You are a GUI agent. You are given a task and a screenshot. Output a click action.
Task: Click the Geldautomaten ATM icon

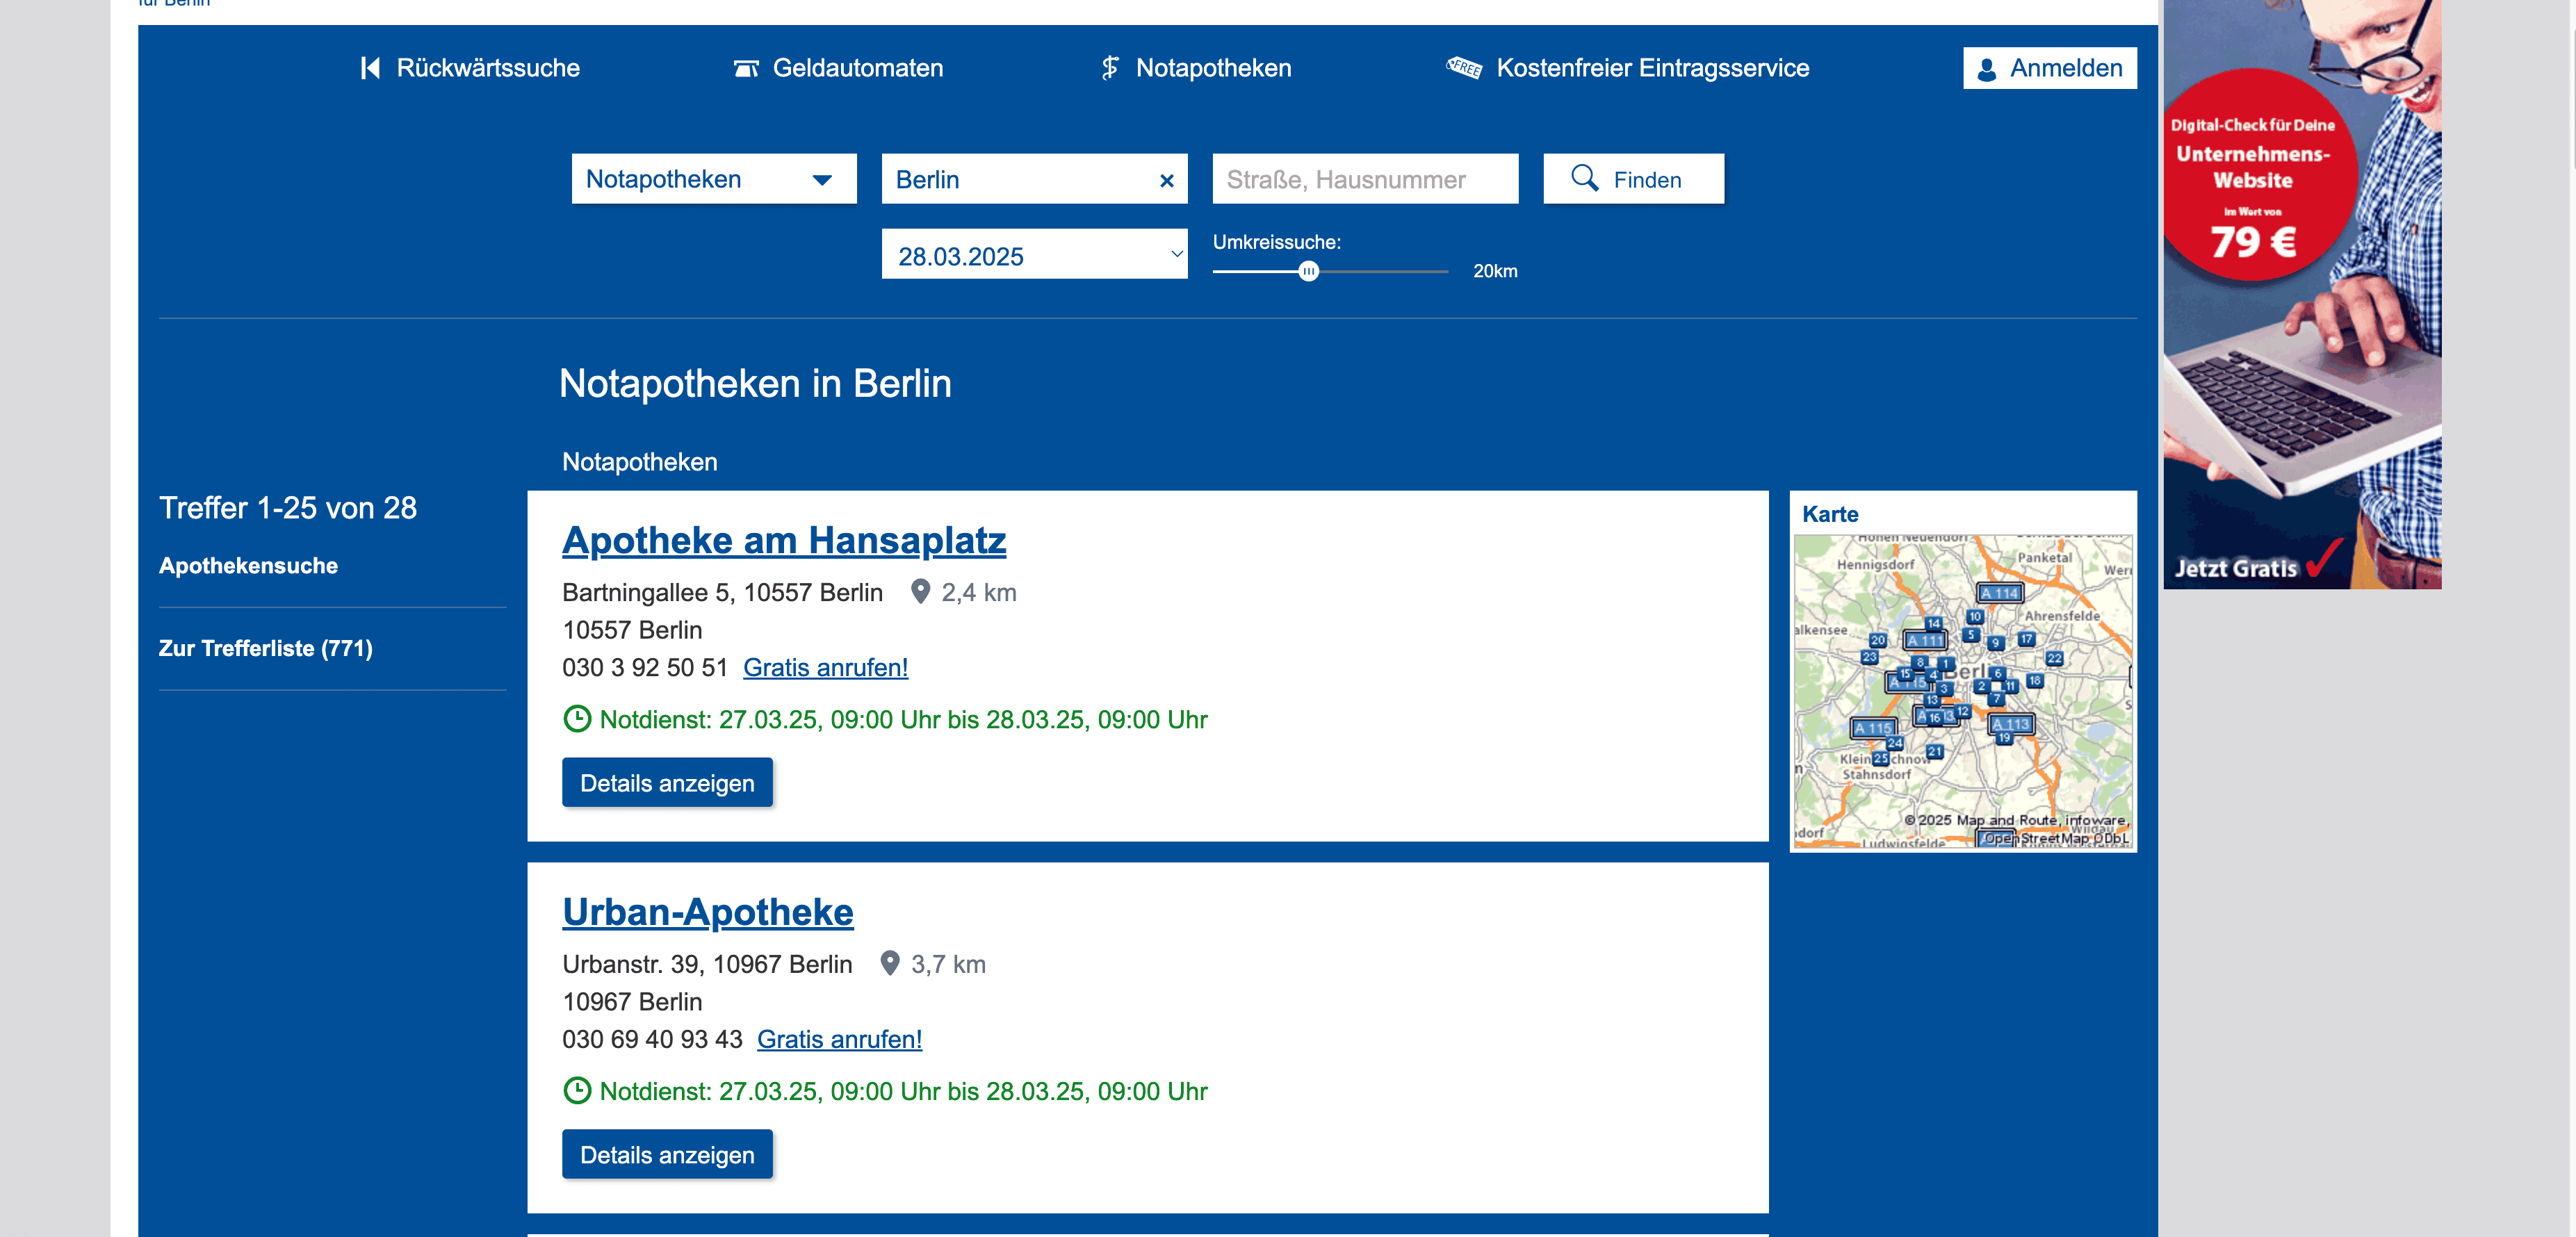pos(746,68)
